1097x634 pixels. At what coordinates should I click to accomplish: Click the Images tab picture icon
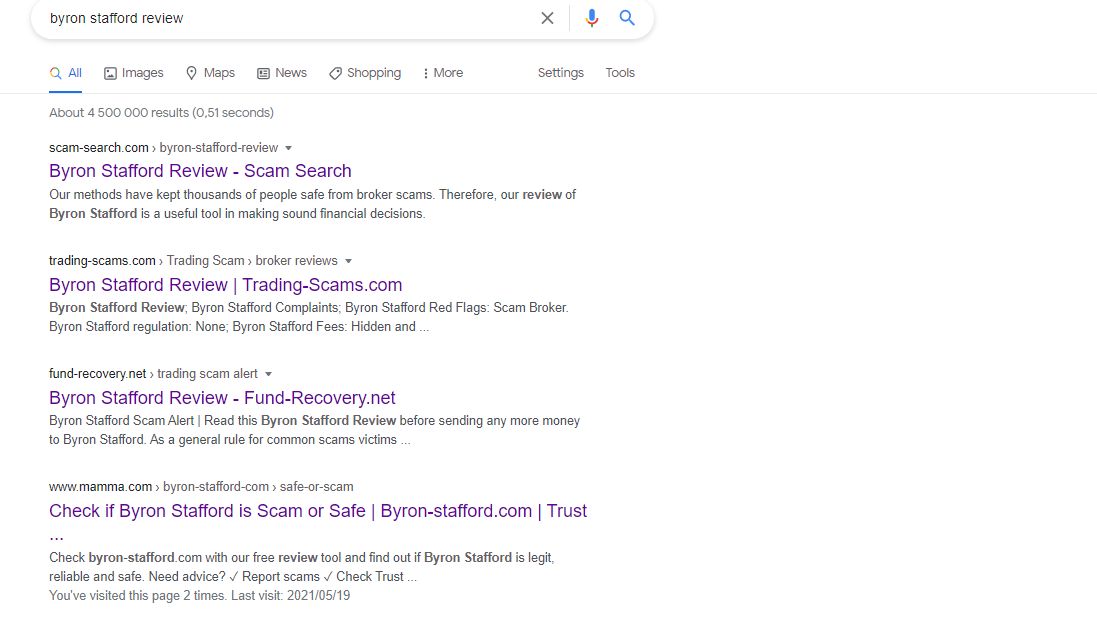(110, 73)
